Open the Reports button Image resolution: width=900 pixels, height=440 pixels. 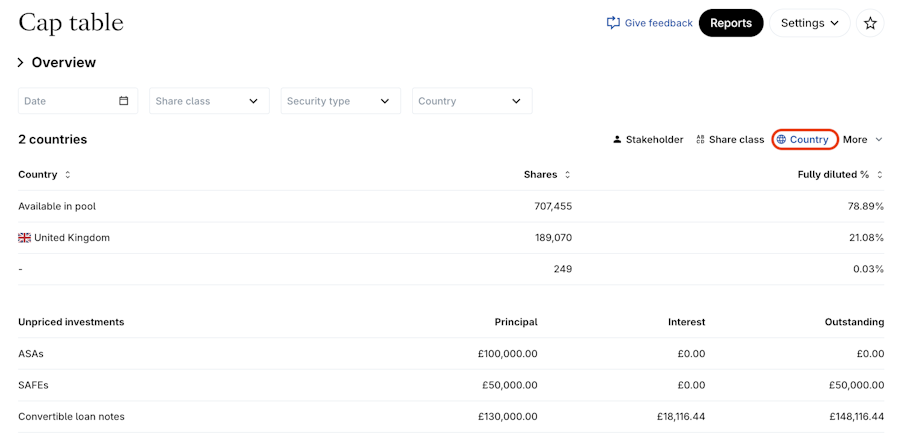click(x=731, y=23)
